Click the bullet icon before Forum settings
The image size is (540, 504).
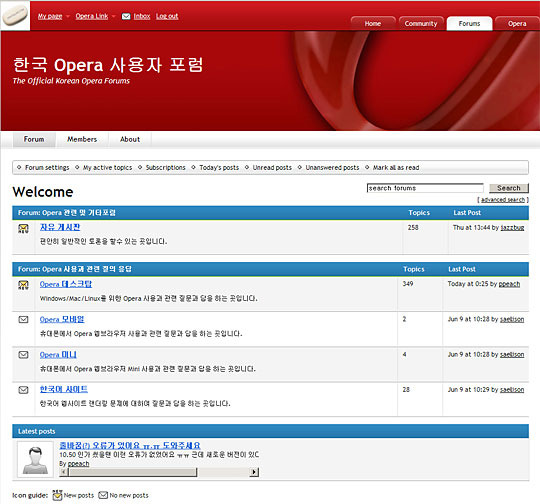click(19, 167)
